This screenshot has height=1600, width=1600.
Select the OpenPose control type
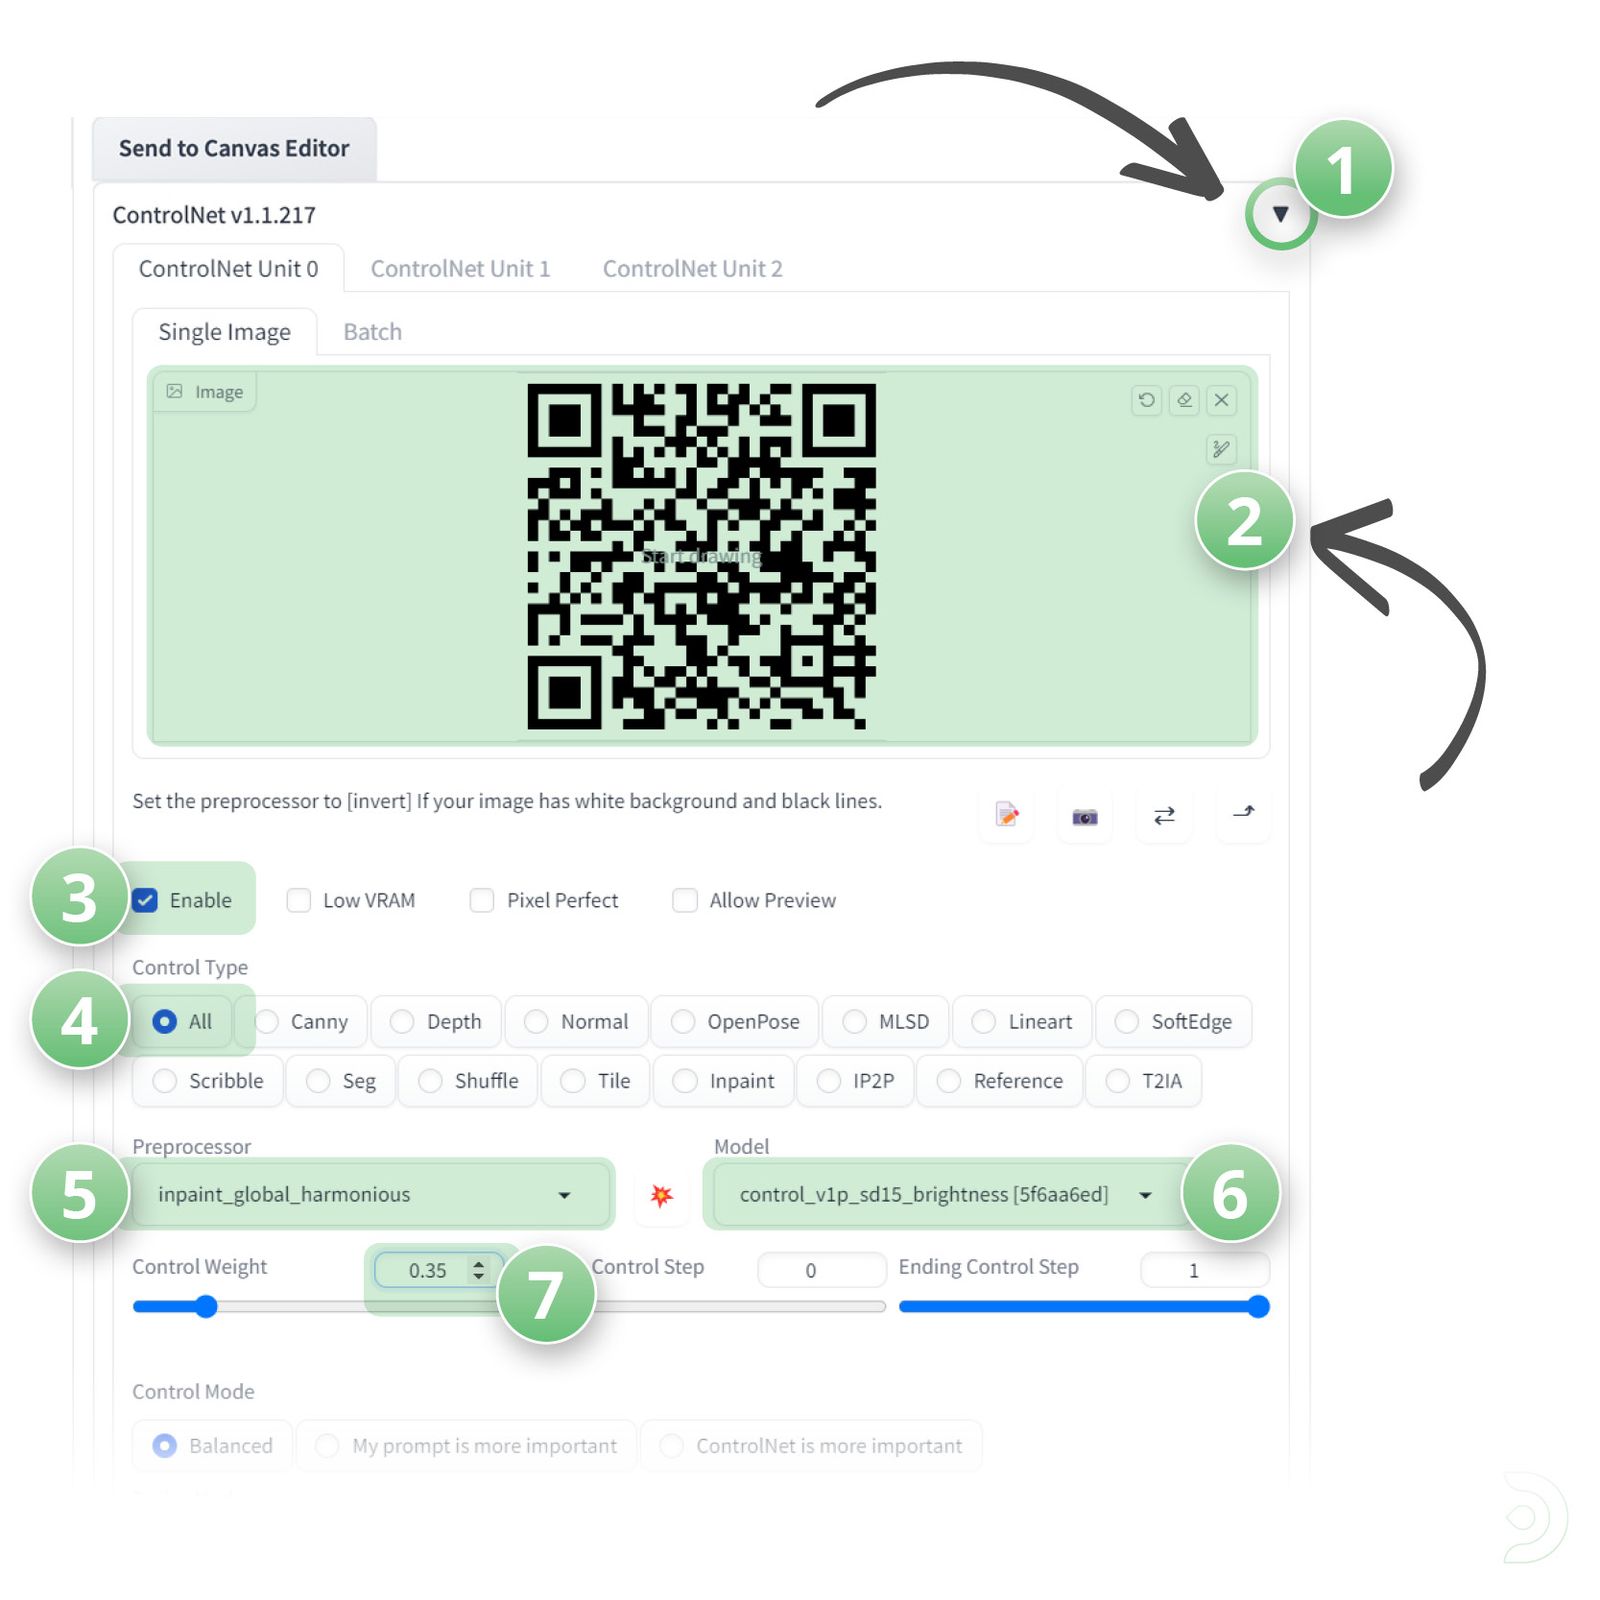[735, 1021]
